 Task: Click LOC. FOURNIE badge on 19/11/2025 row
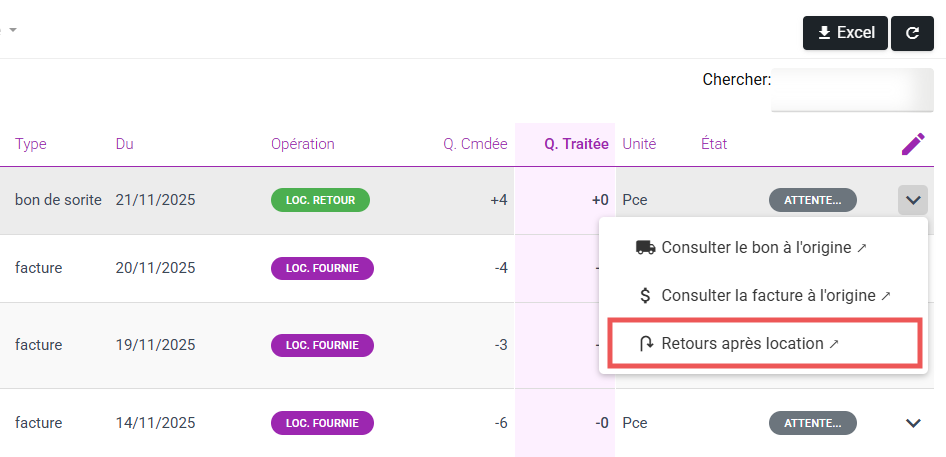click(322, 345)
